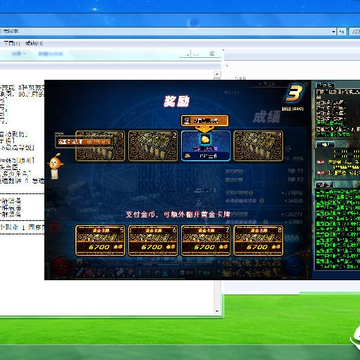Select the revealed gold reward card 3
The height and width of the screenshot is (360, 360).
tap(205, 146)
